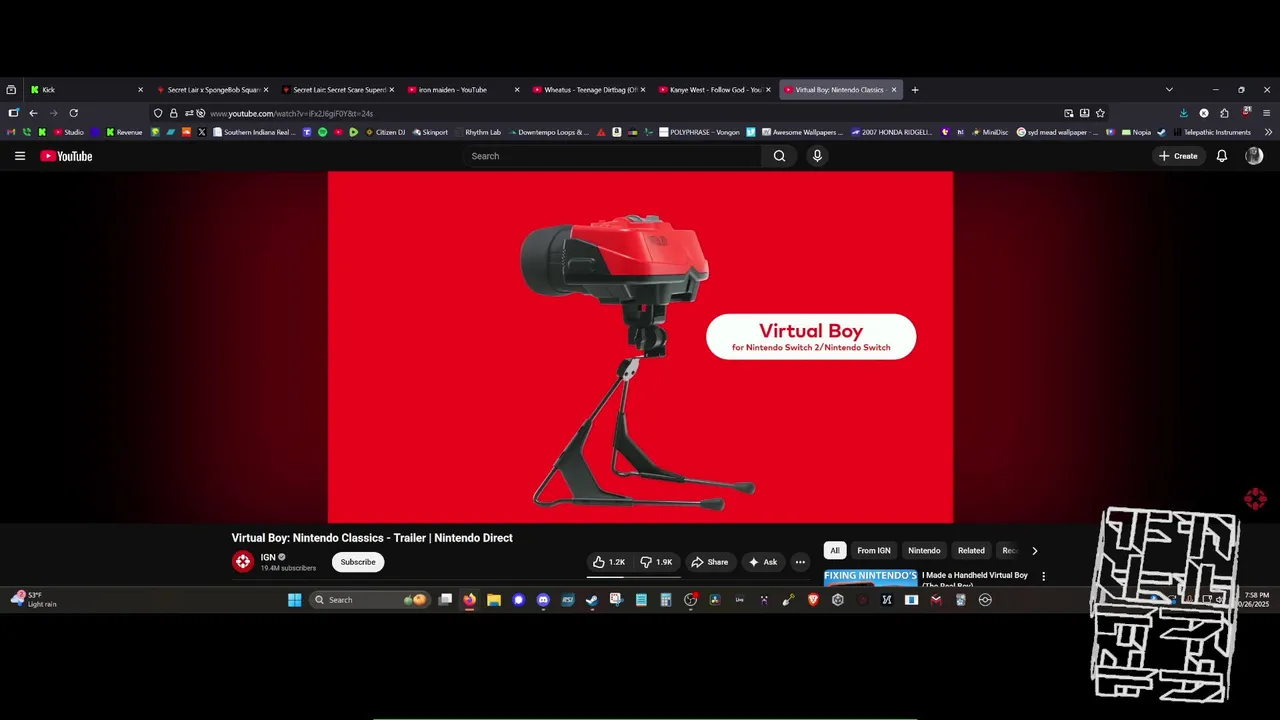1280x720 pixels.
Task: Open browser downloads panel
Action: click(1184, 113)
